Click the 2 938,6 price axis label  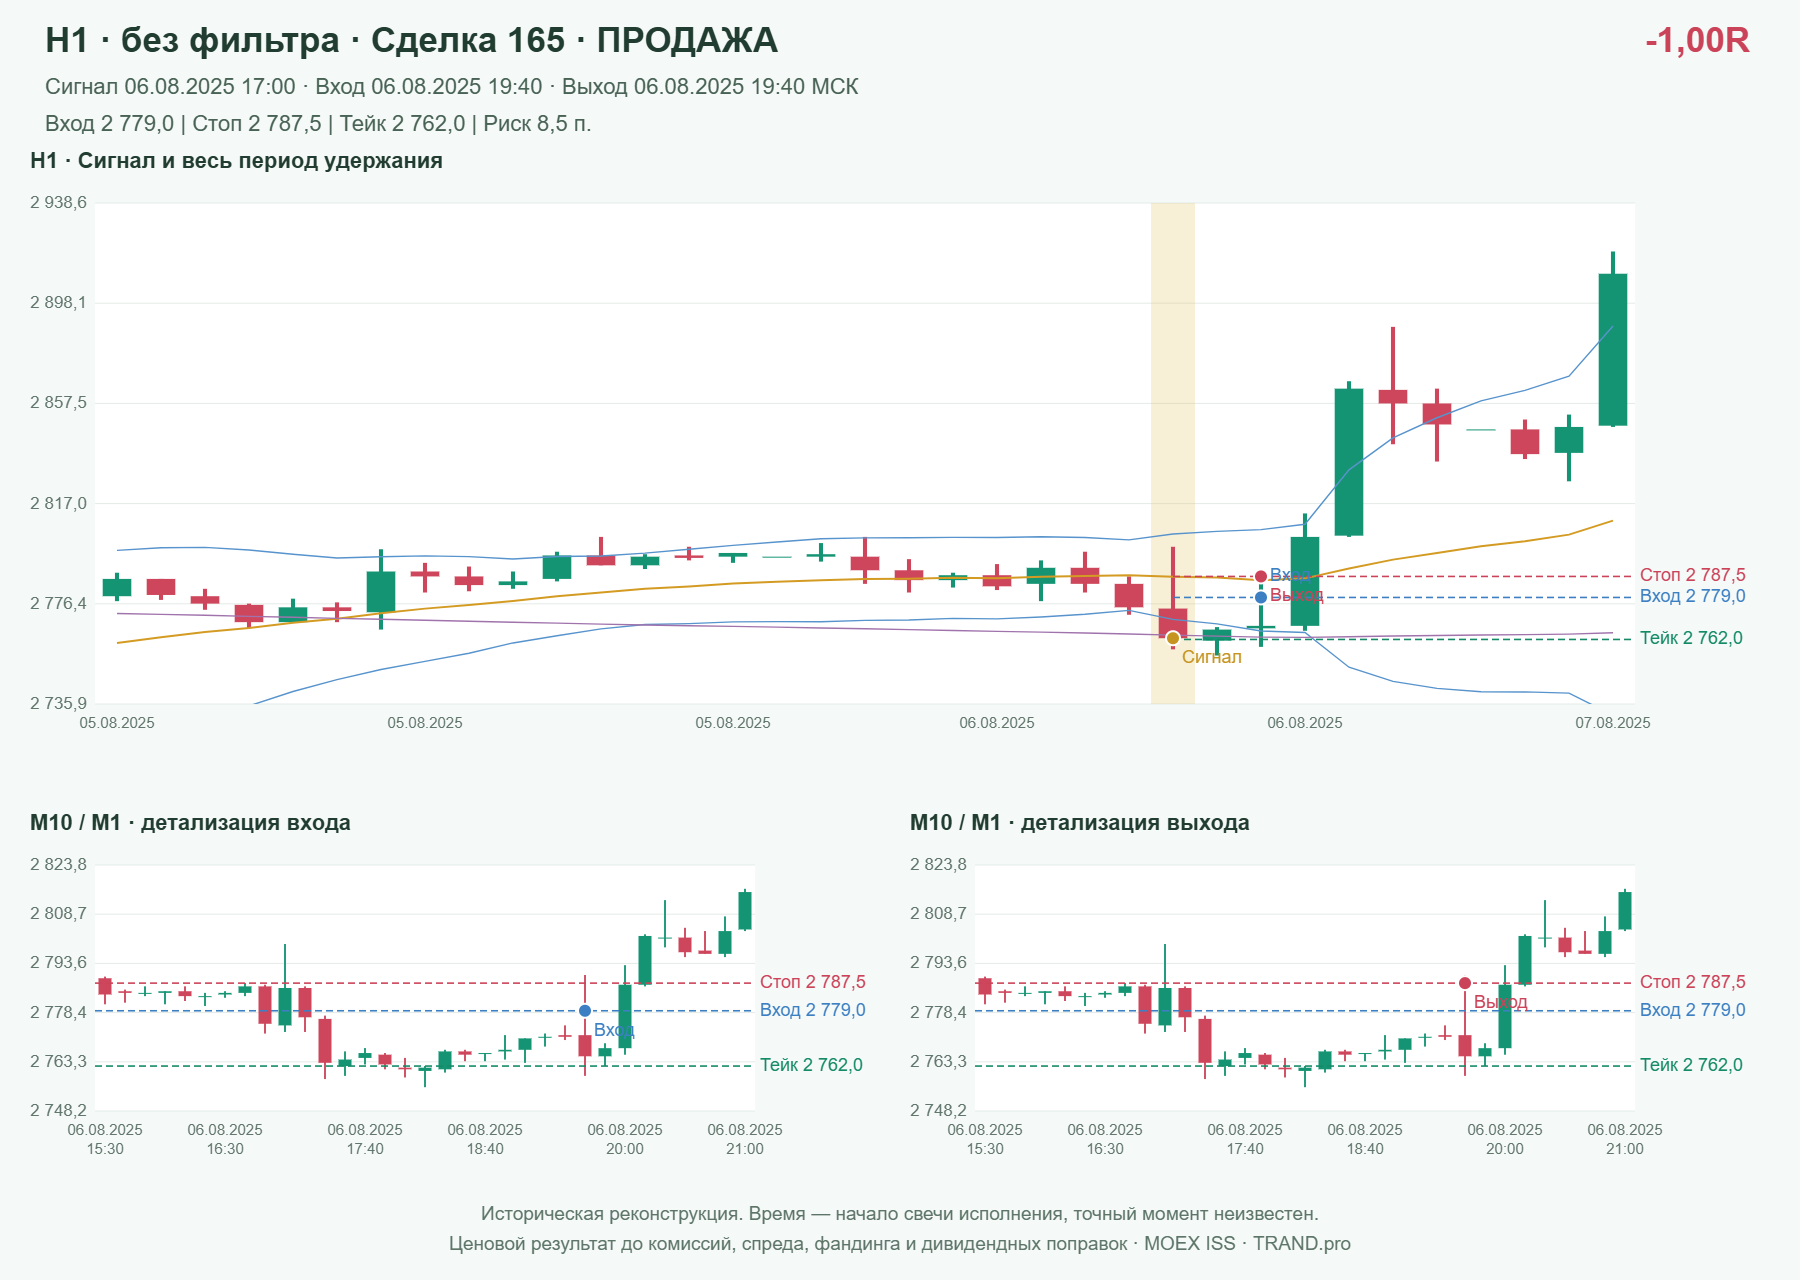[58, 203]
